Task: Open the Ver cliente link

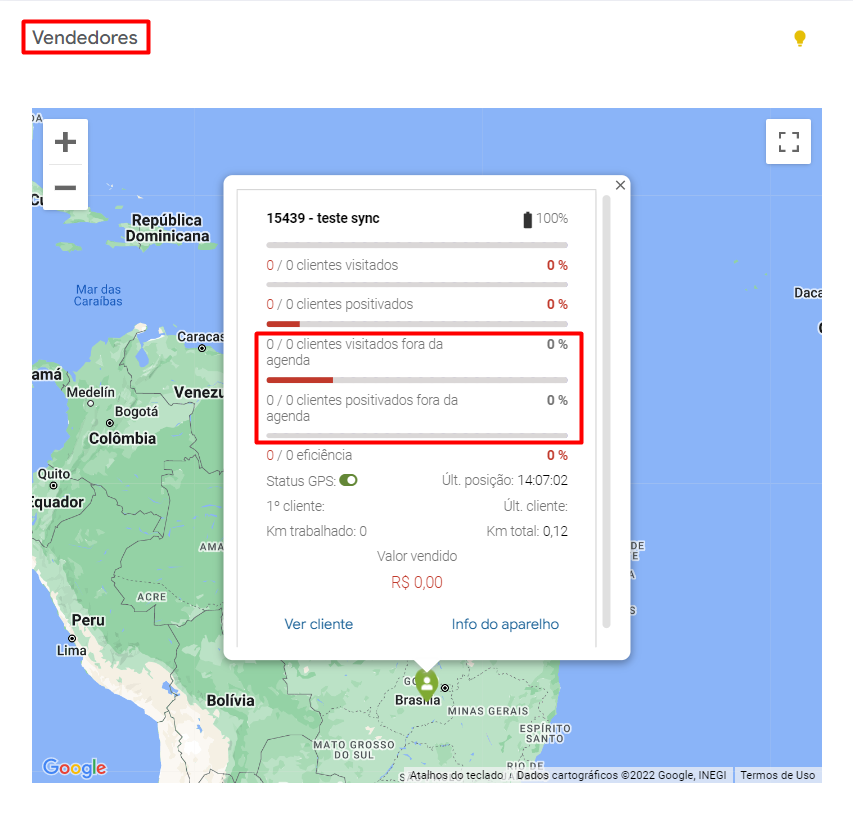Action: pyautogui.click(x=318, y=624)
